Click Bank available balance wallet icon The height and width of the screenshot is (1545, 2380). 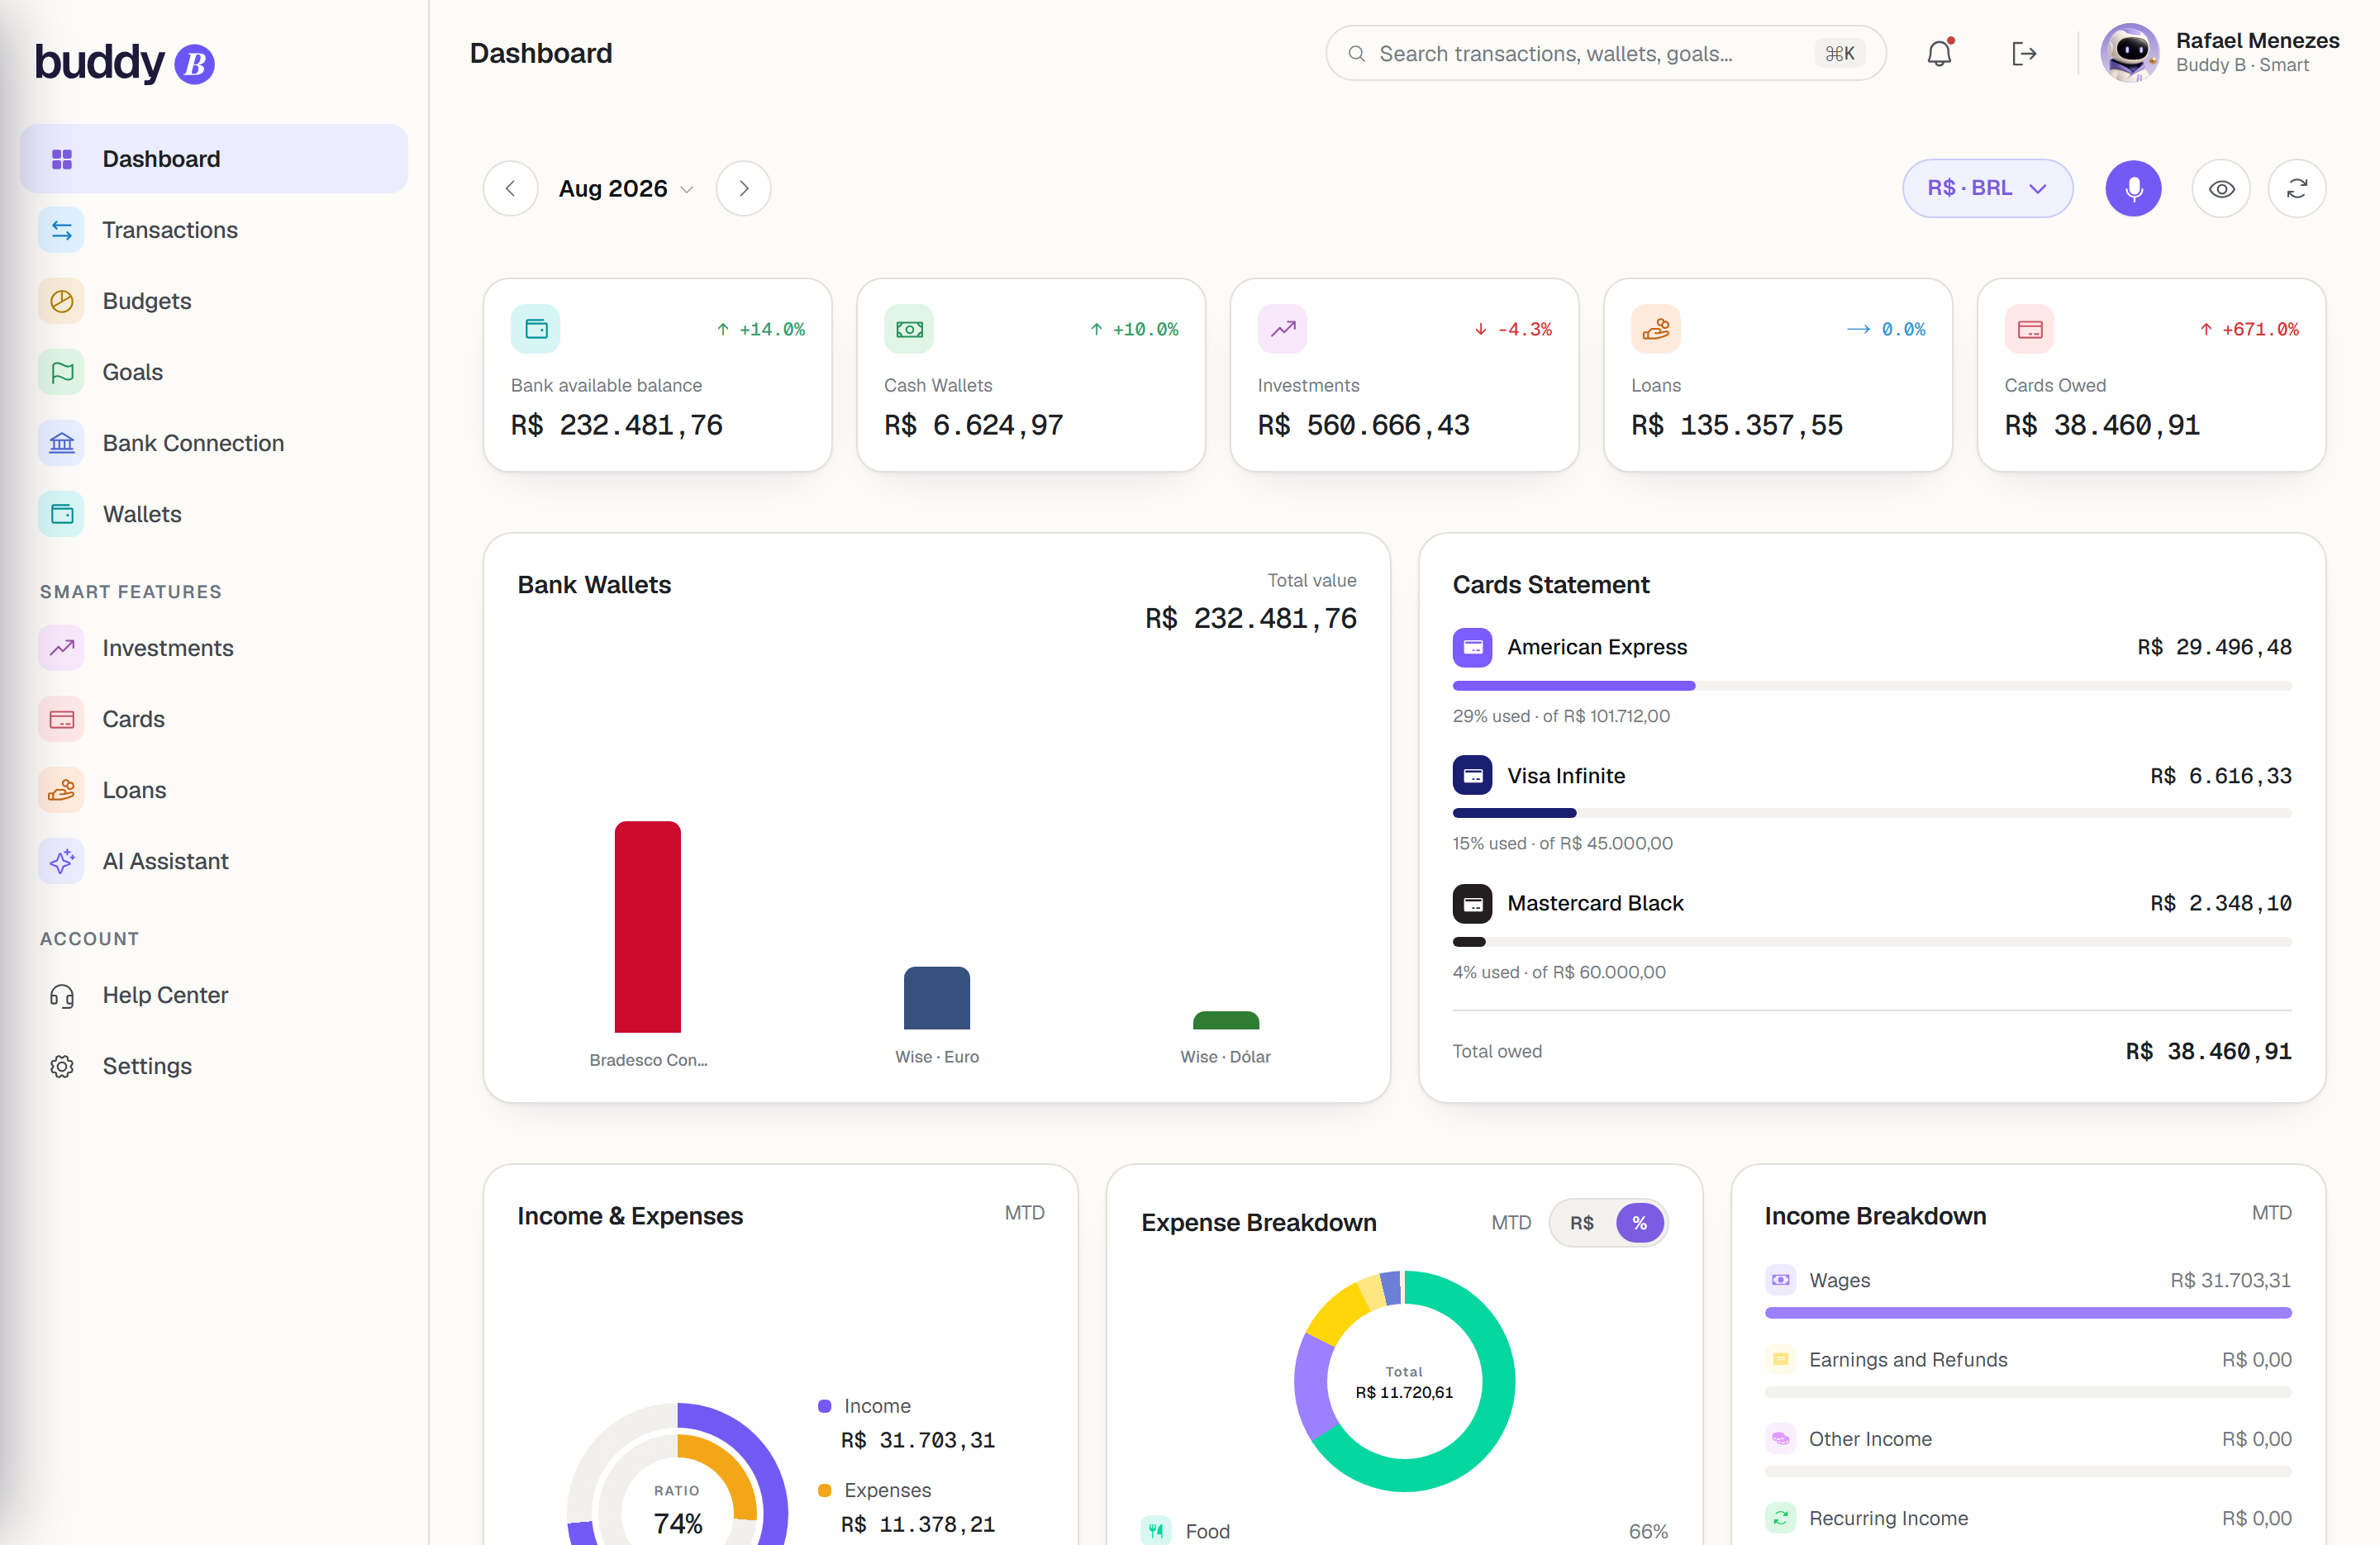click(536, 329)
